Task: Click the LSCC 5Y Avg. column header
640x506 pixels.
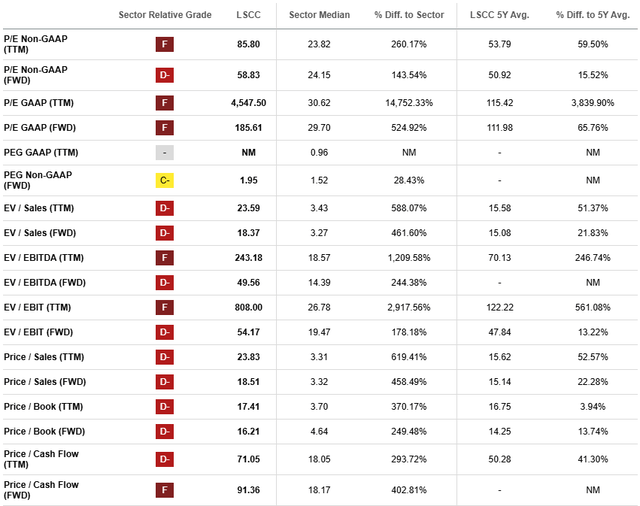Action: pos(500,15)
